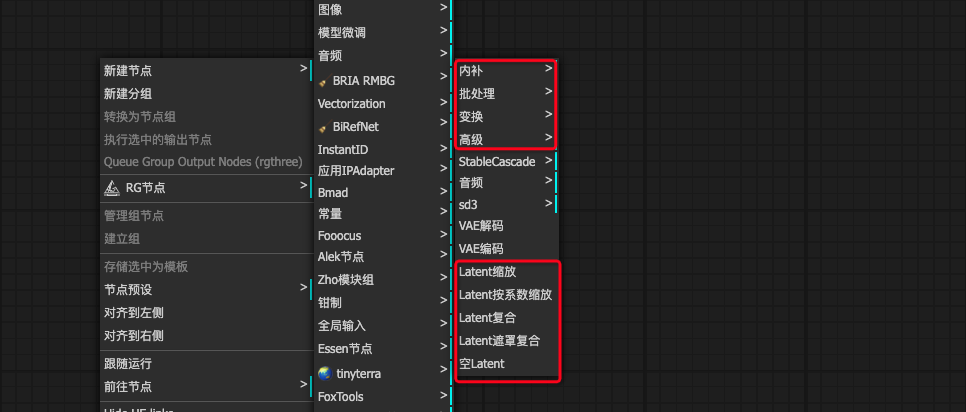
Task: Open the Zho模块组 submenu
Action: [x=383, y=280]
